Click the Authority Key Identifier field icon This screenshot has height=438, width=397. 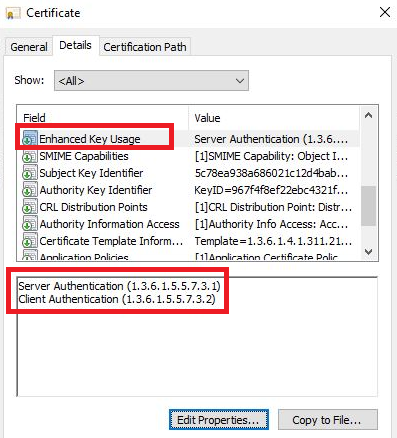click(30, 190)
